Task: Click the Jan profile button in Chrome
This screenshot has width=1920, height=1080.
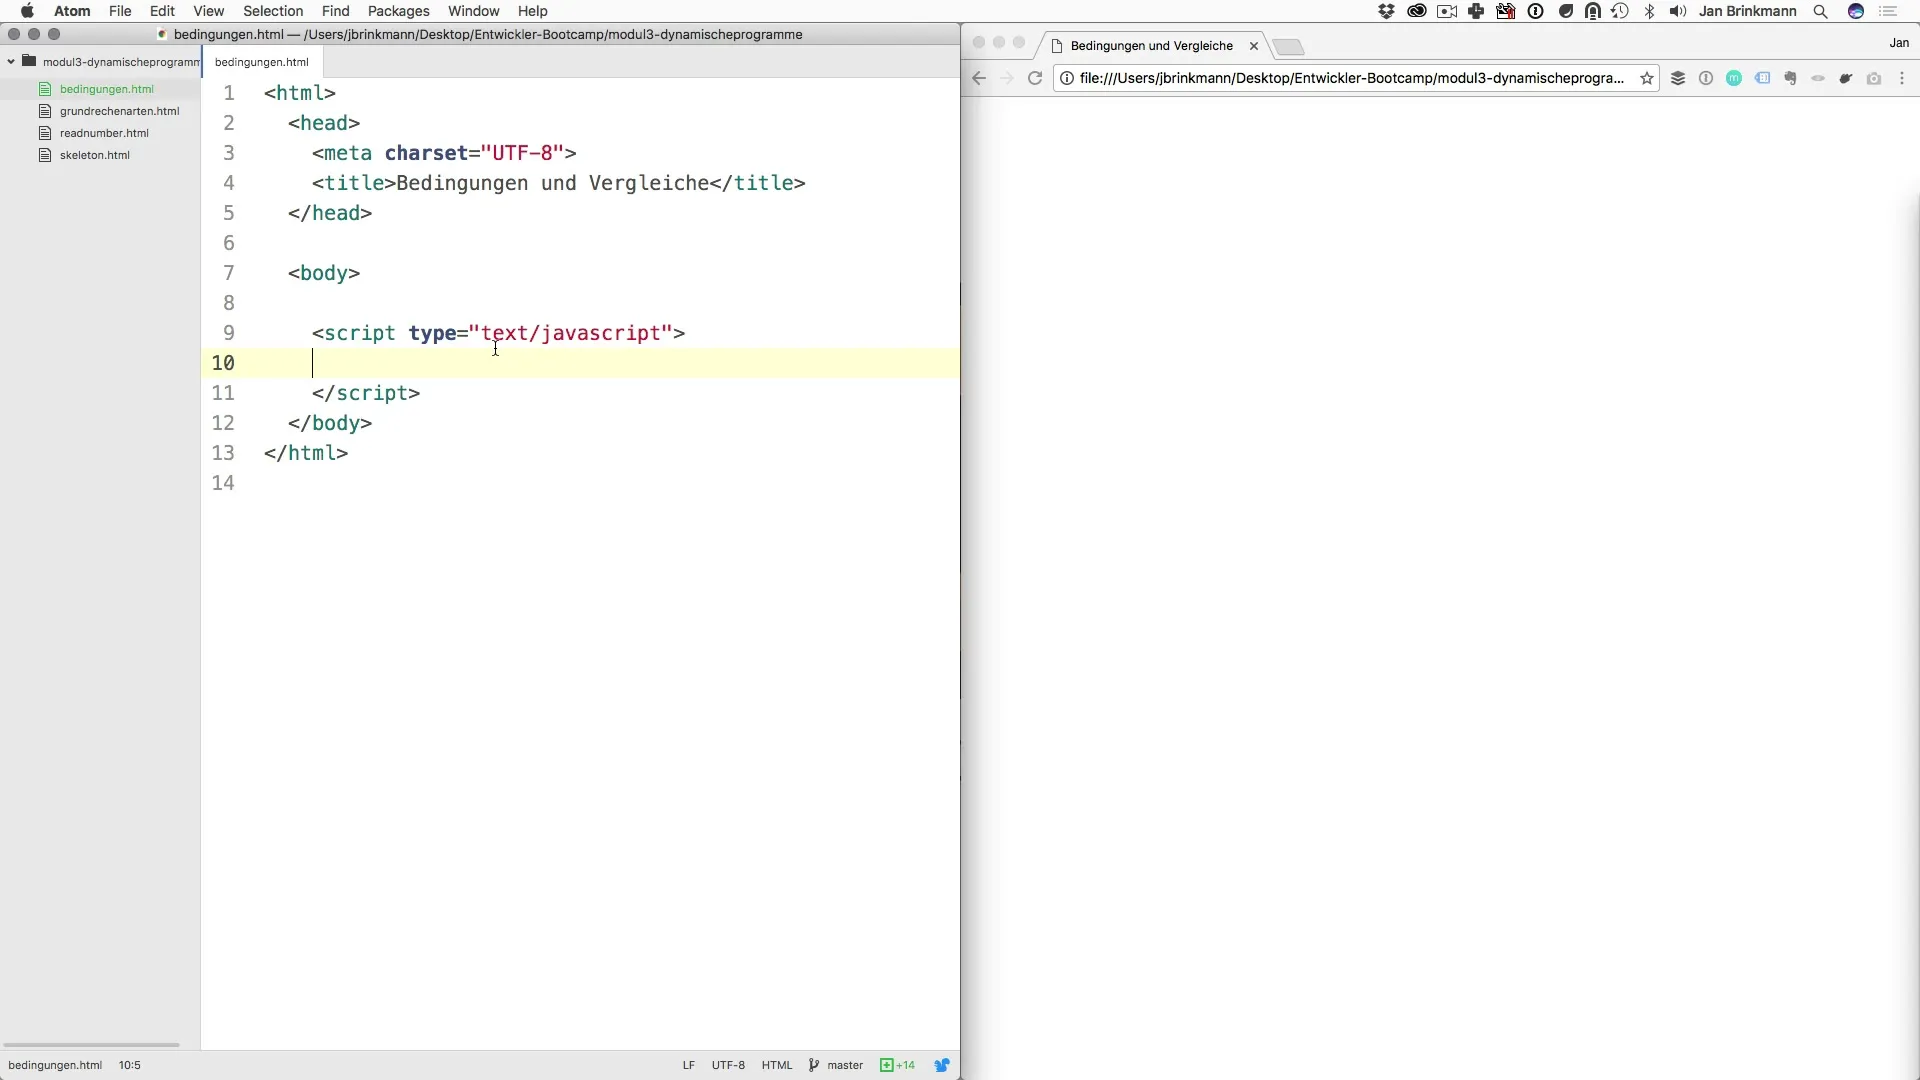Action: tap(1899, 43)
